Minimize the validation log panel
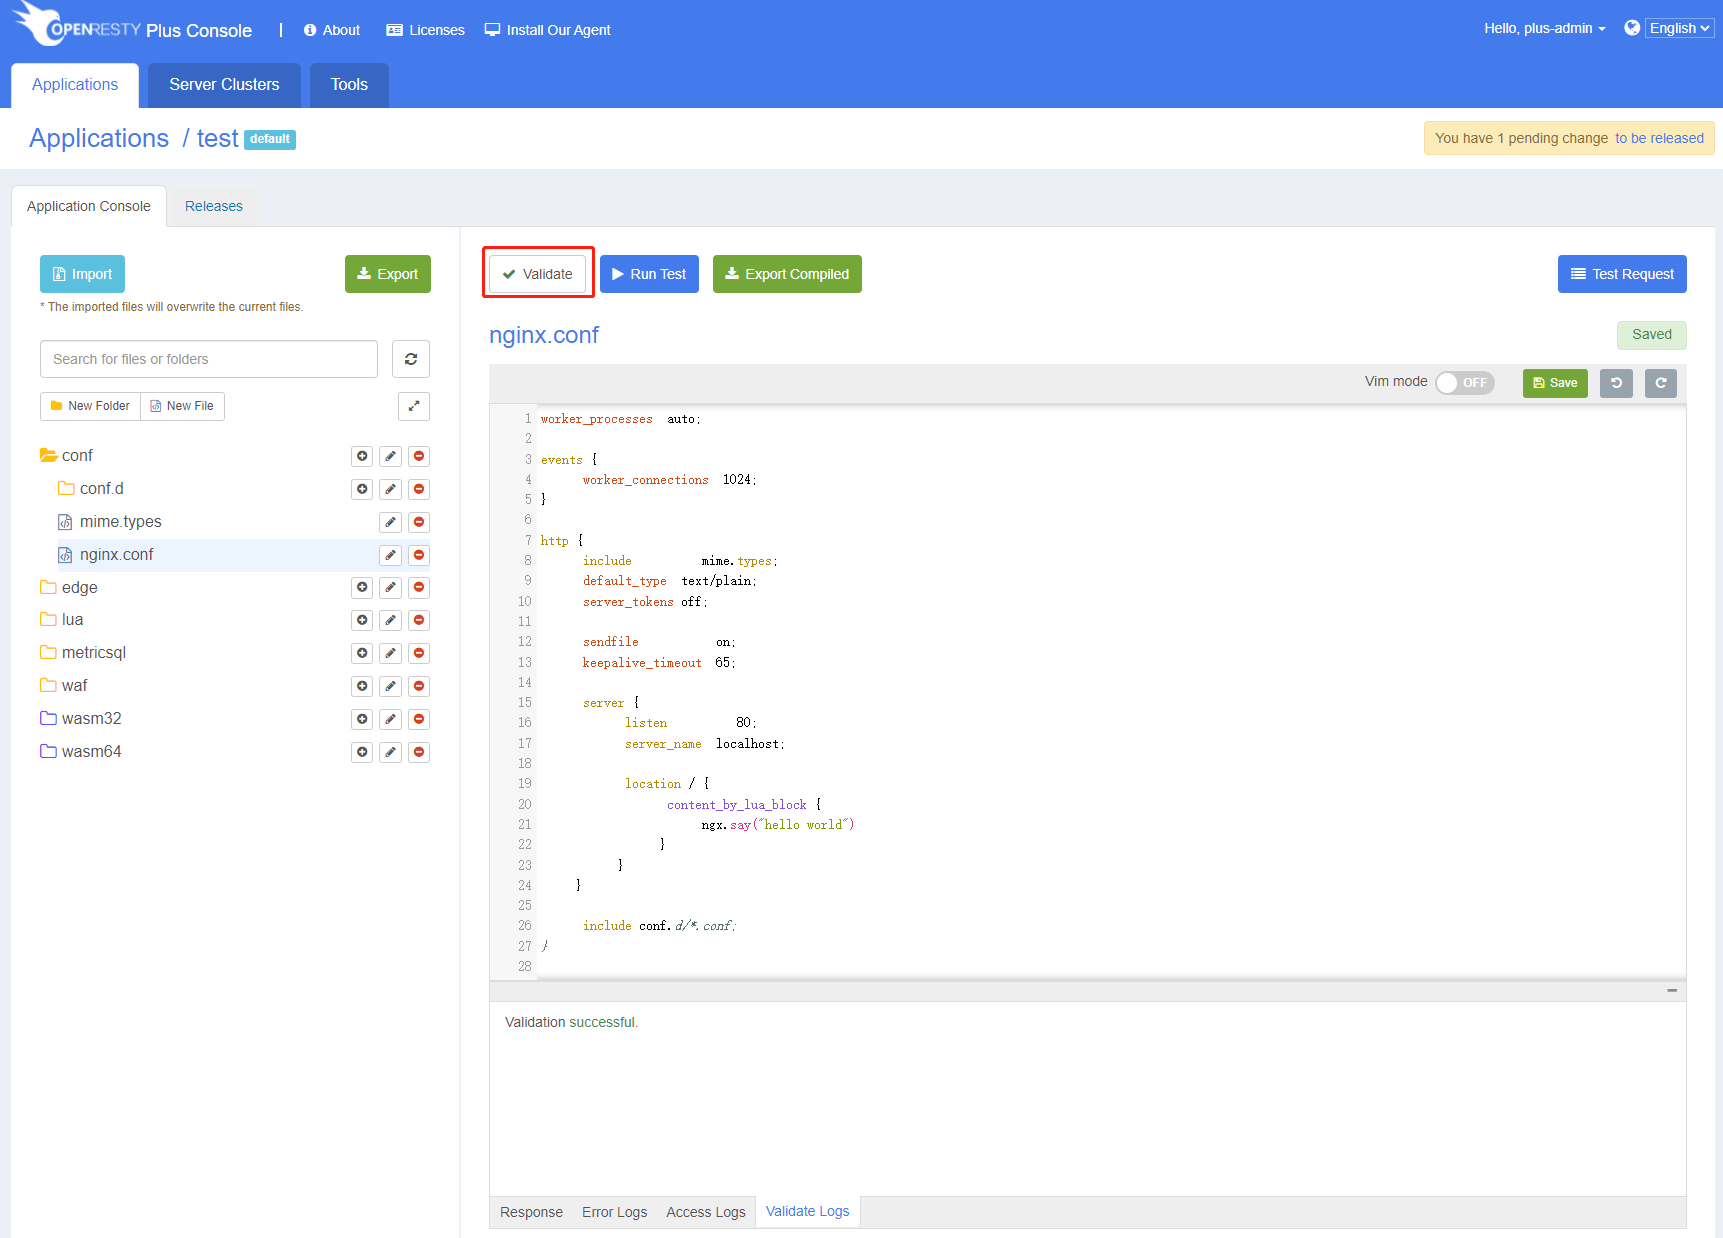The width and height of the screenshot is (1723, 1238). 1672,990
